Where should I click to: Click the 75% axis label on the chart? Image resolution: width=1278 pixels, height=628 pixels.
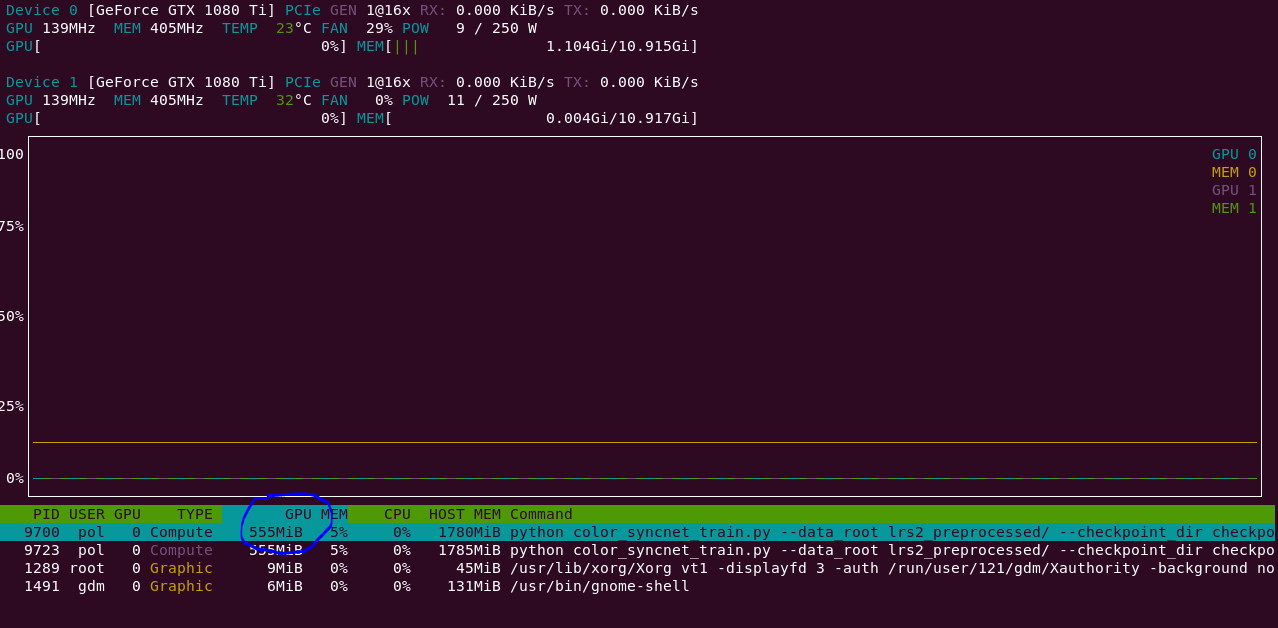click(x=12, y=226)
